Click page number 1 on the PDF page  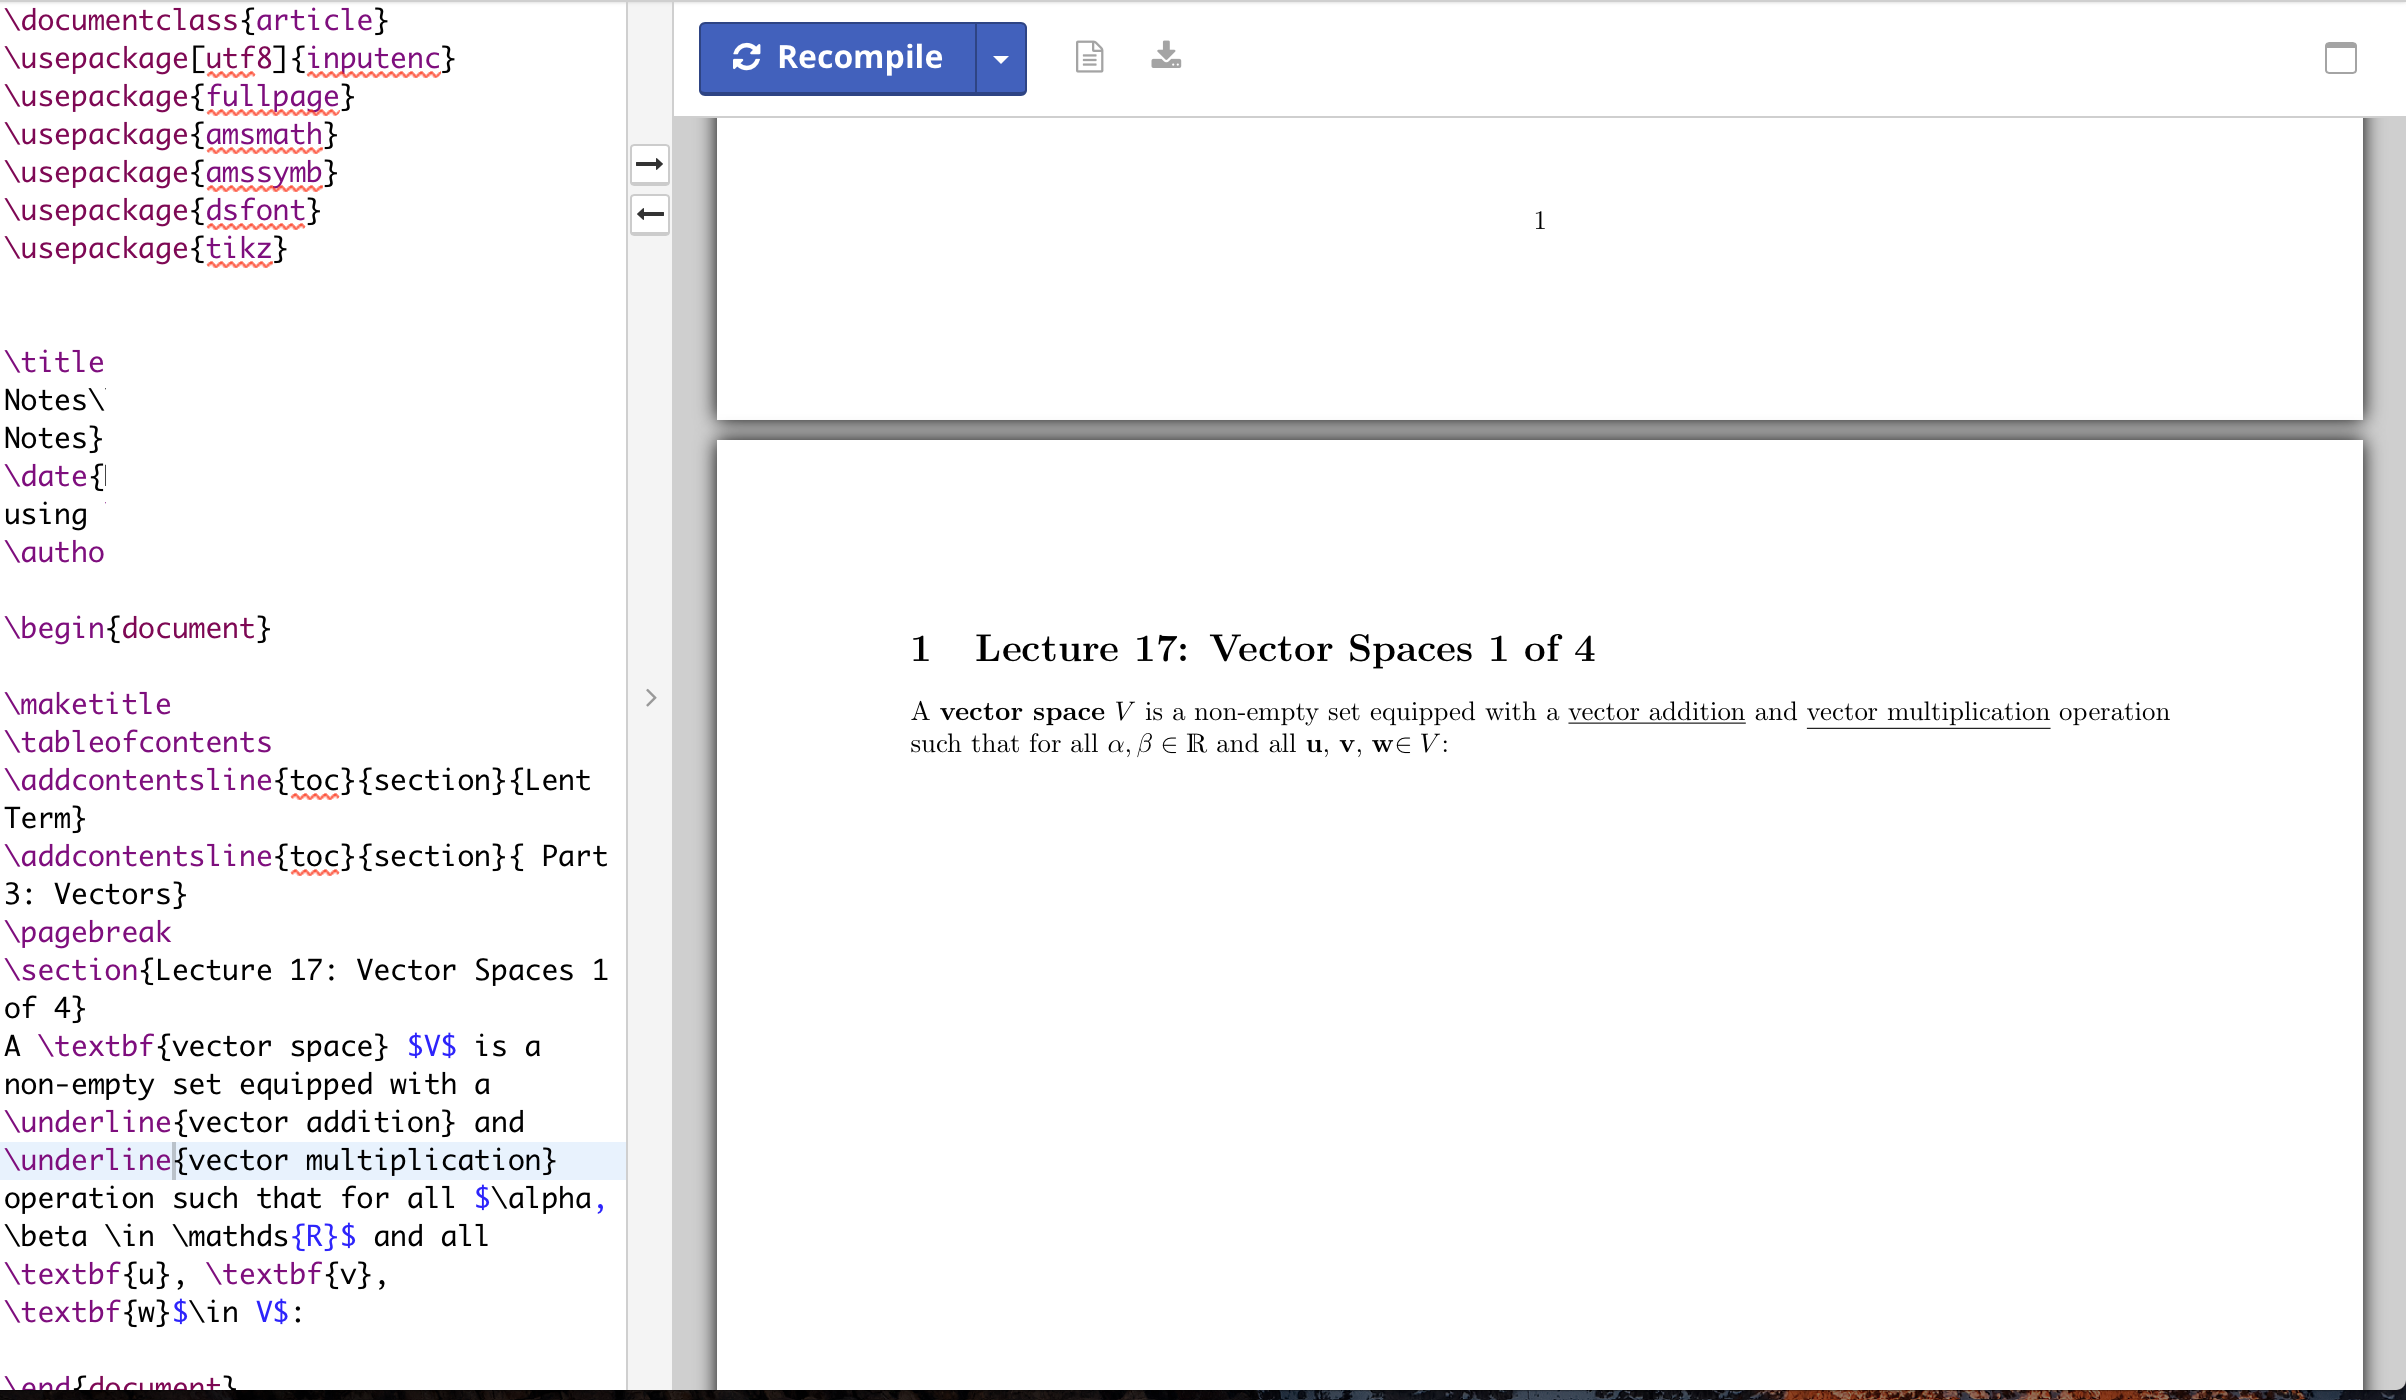click(x=1539, y=220)
